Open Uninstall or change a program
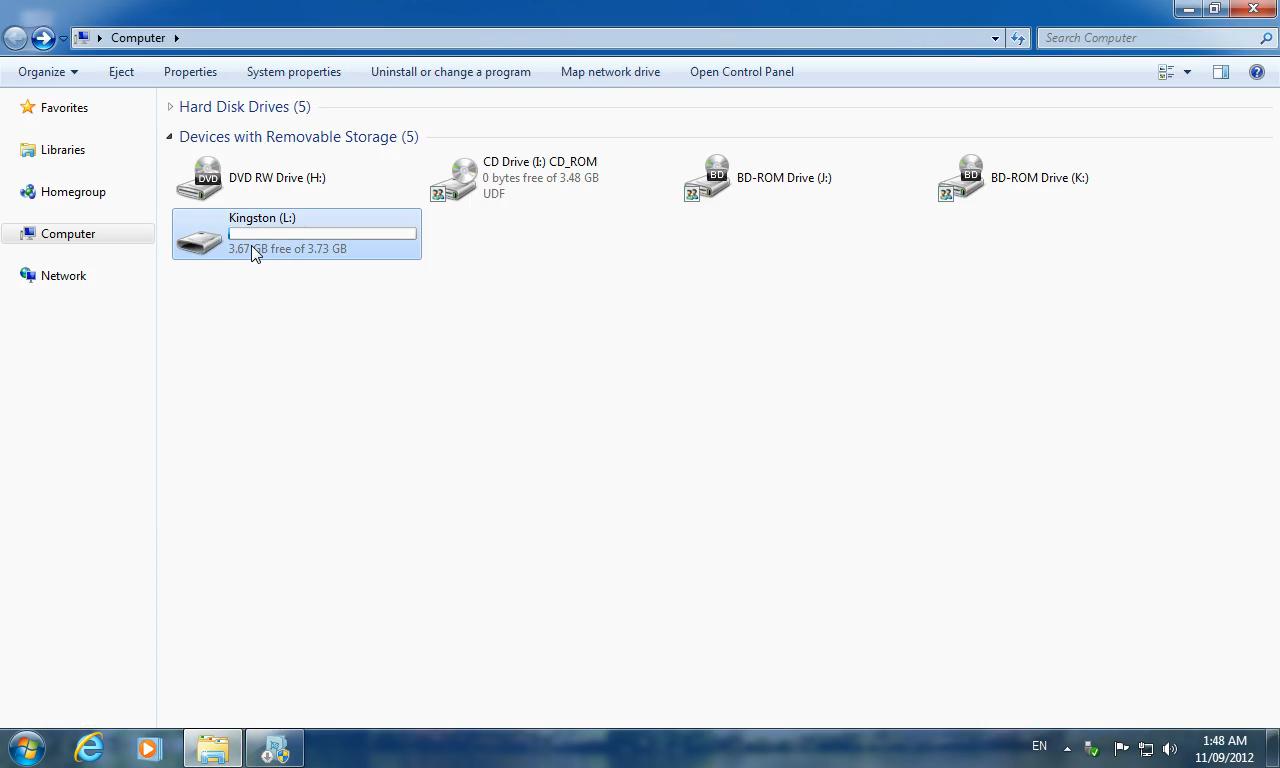1280x768 pixels. point(451,72)
